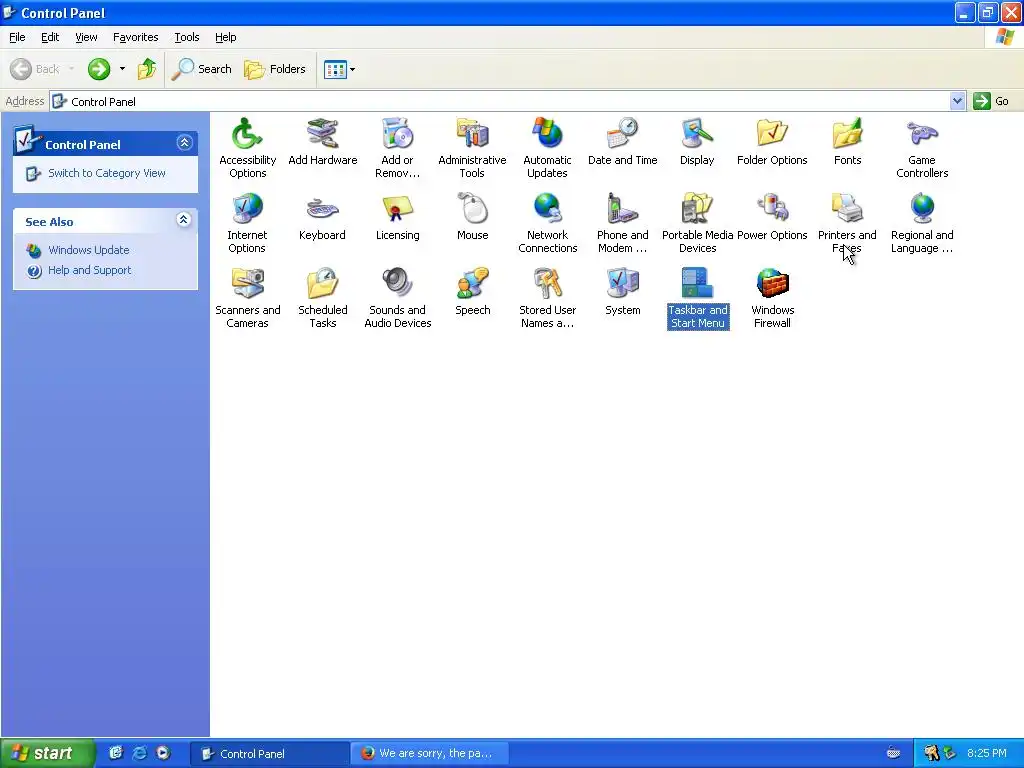Open the Favorites menu

tap(135, 37)
